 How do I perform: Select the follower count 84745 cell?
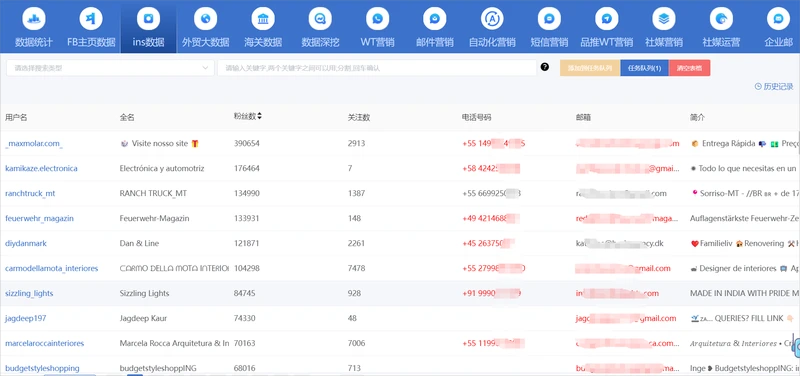point(245,293)
